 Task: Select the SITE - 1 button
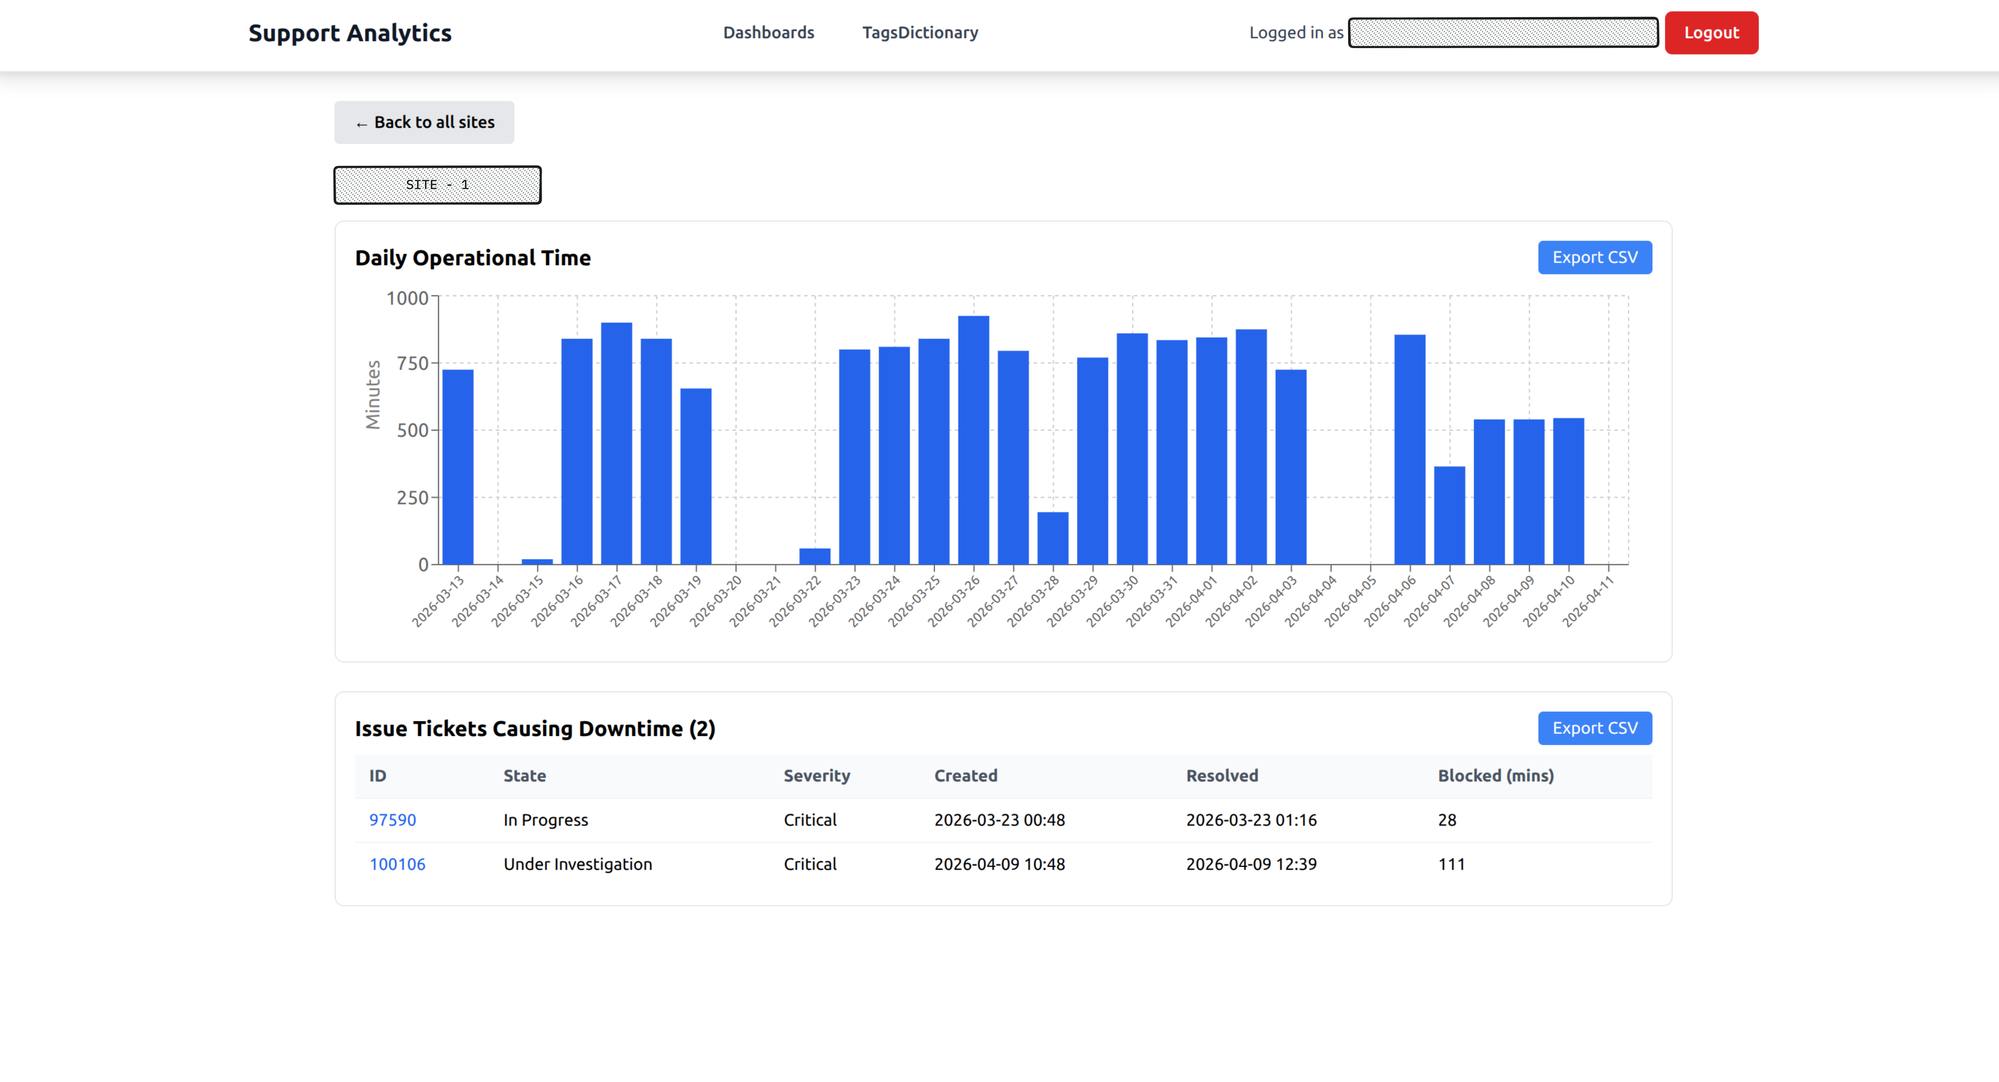click(x=437, y=184)
